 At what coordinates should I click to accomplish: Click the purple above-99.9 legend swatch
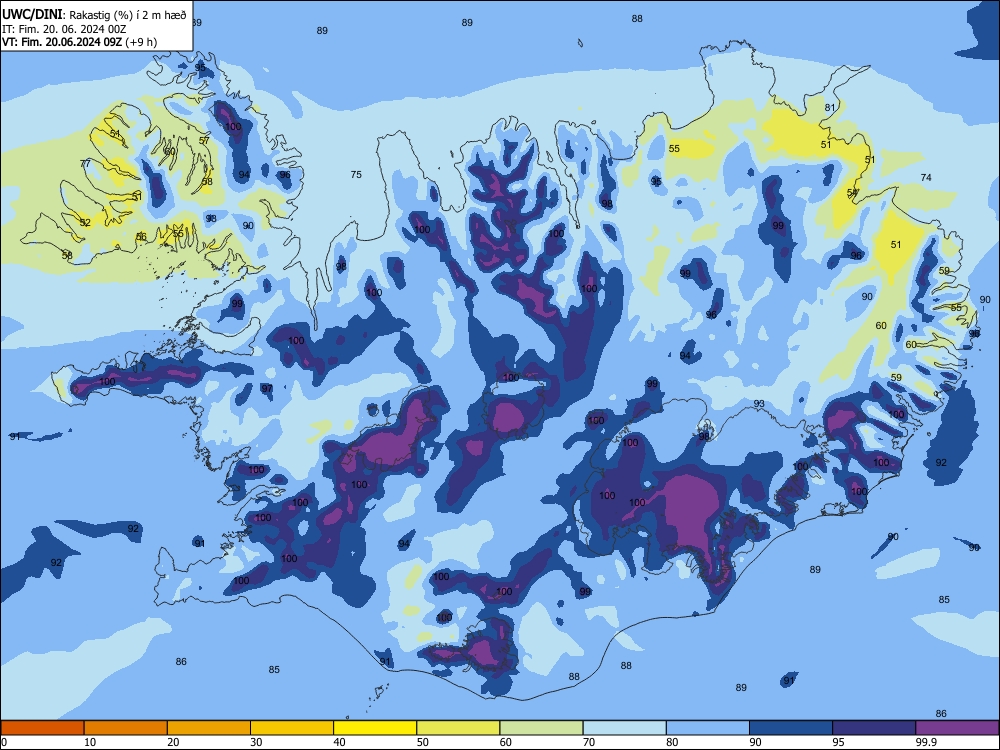pyautogui.click(x=957, y=728)
